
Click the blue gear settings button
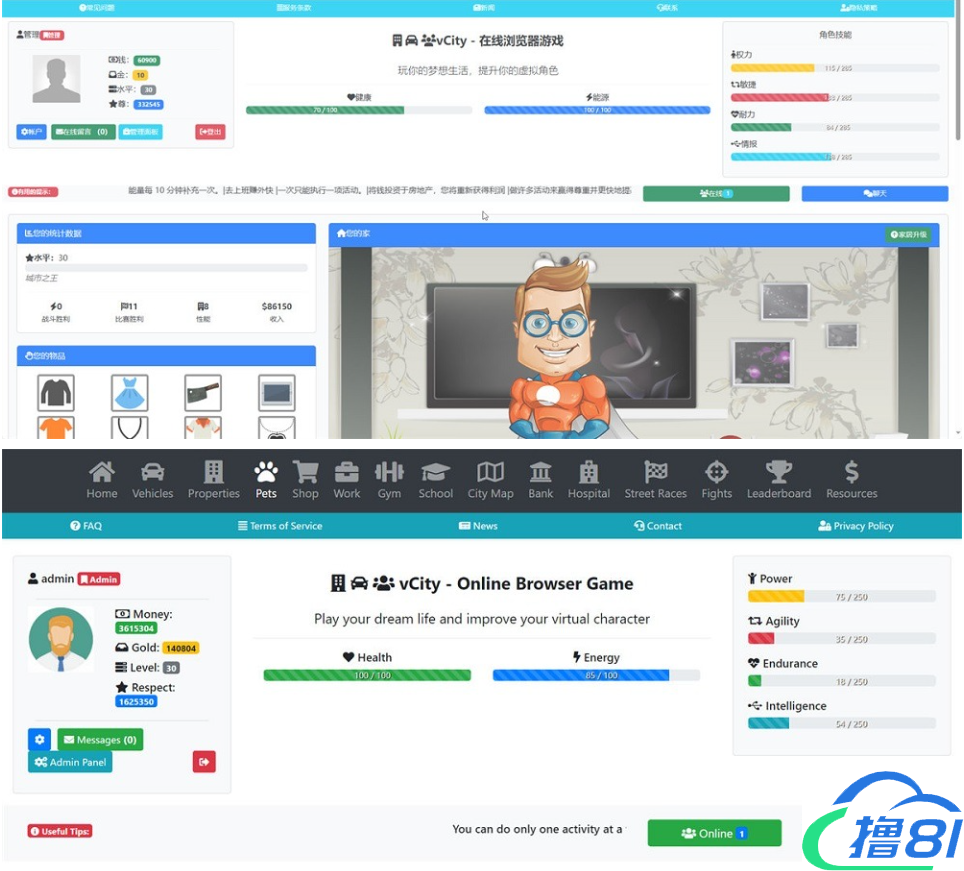click(39, 739)
